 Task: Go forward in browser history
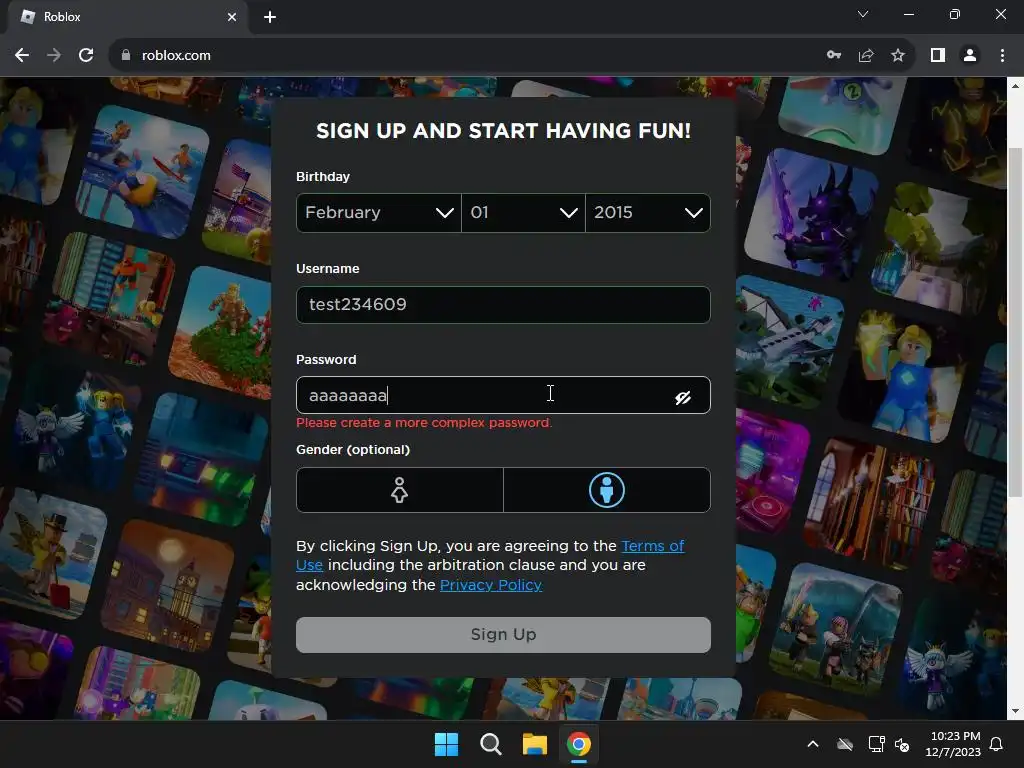pos(54,56)
